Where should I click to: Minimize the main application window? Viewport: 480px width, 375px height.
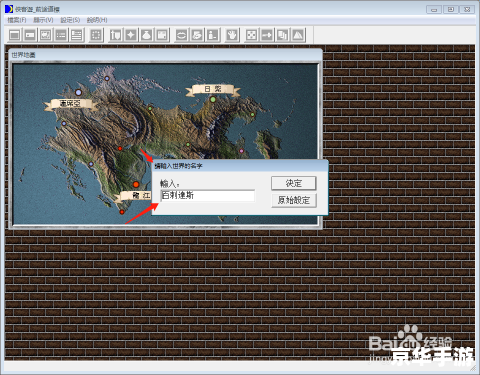pos(434,10)
